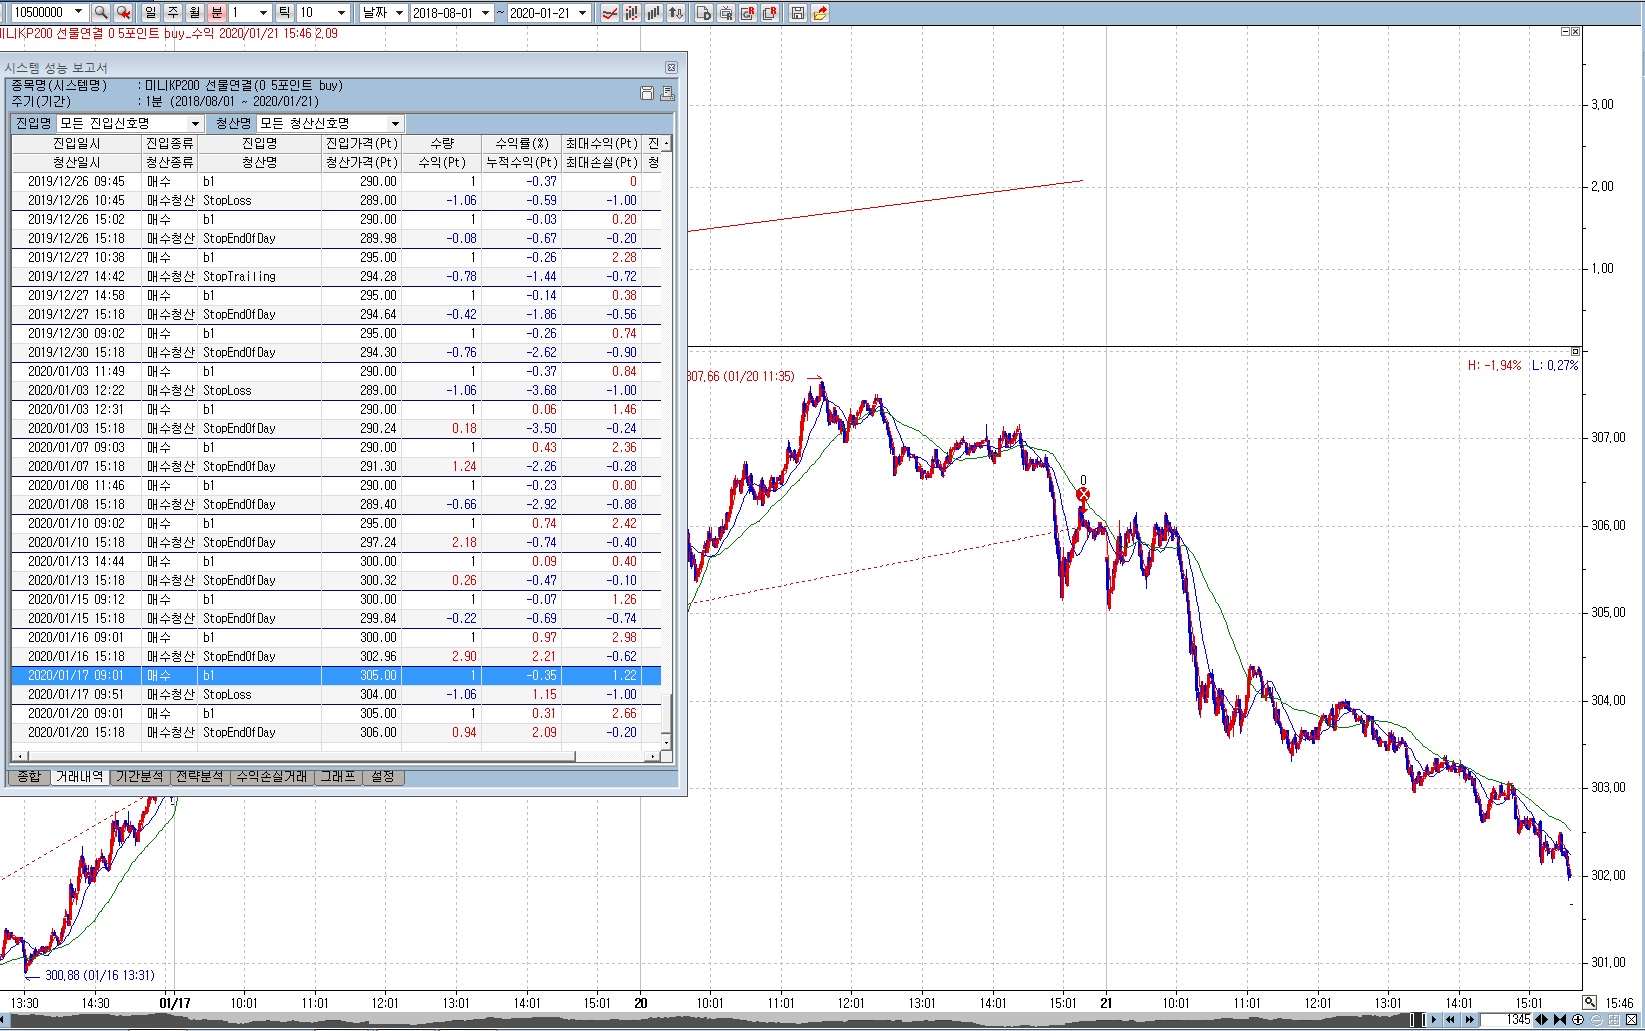
Task: Open the 청산명 exit signal dropdown
Action: [395, 124]
